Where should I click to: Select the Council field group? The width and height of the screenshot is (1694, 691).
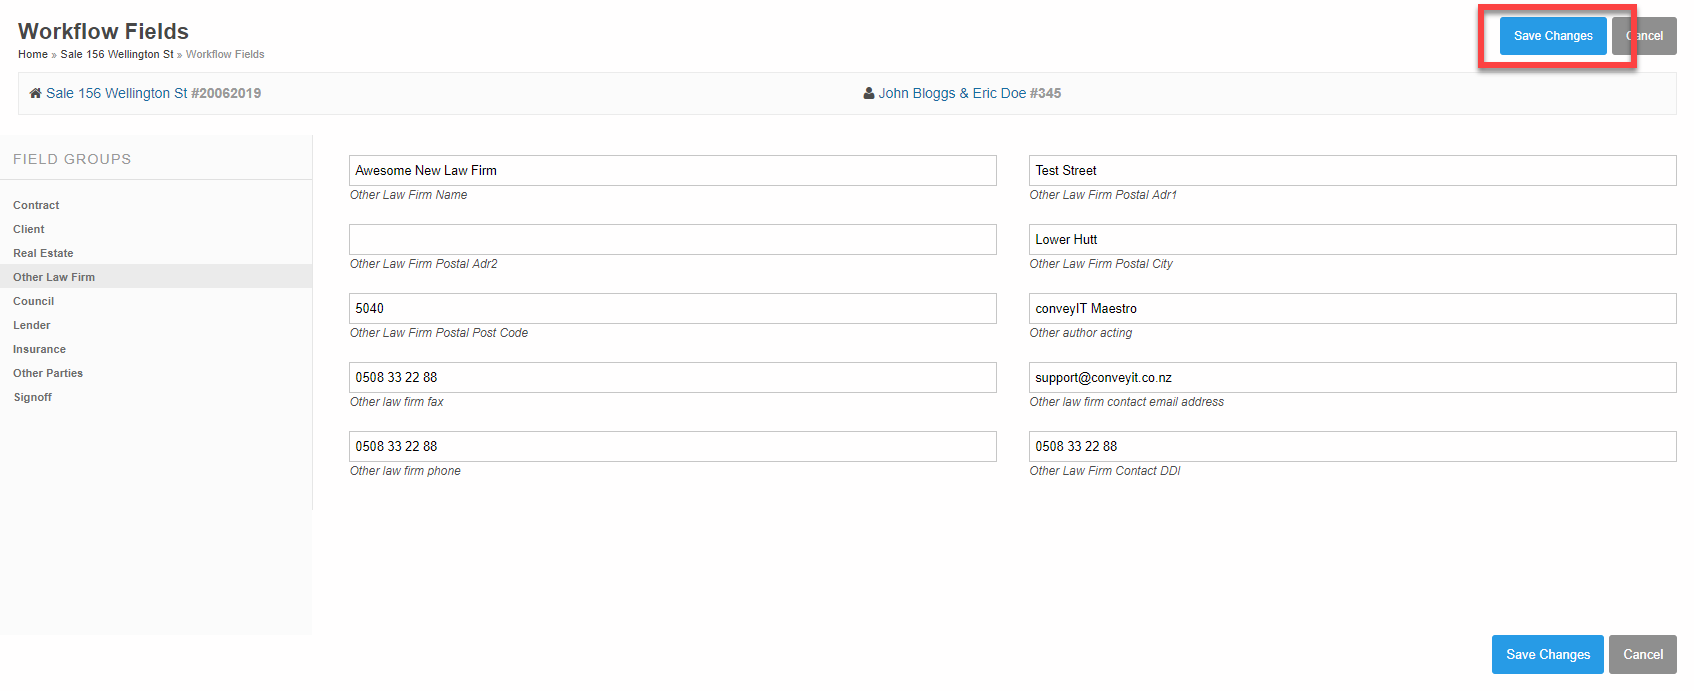[34, 301]
